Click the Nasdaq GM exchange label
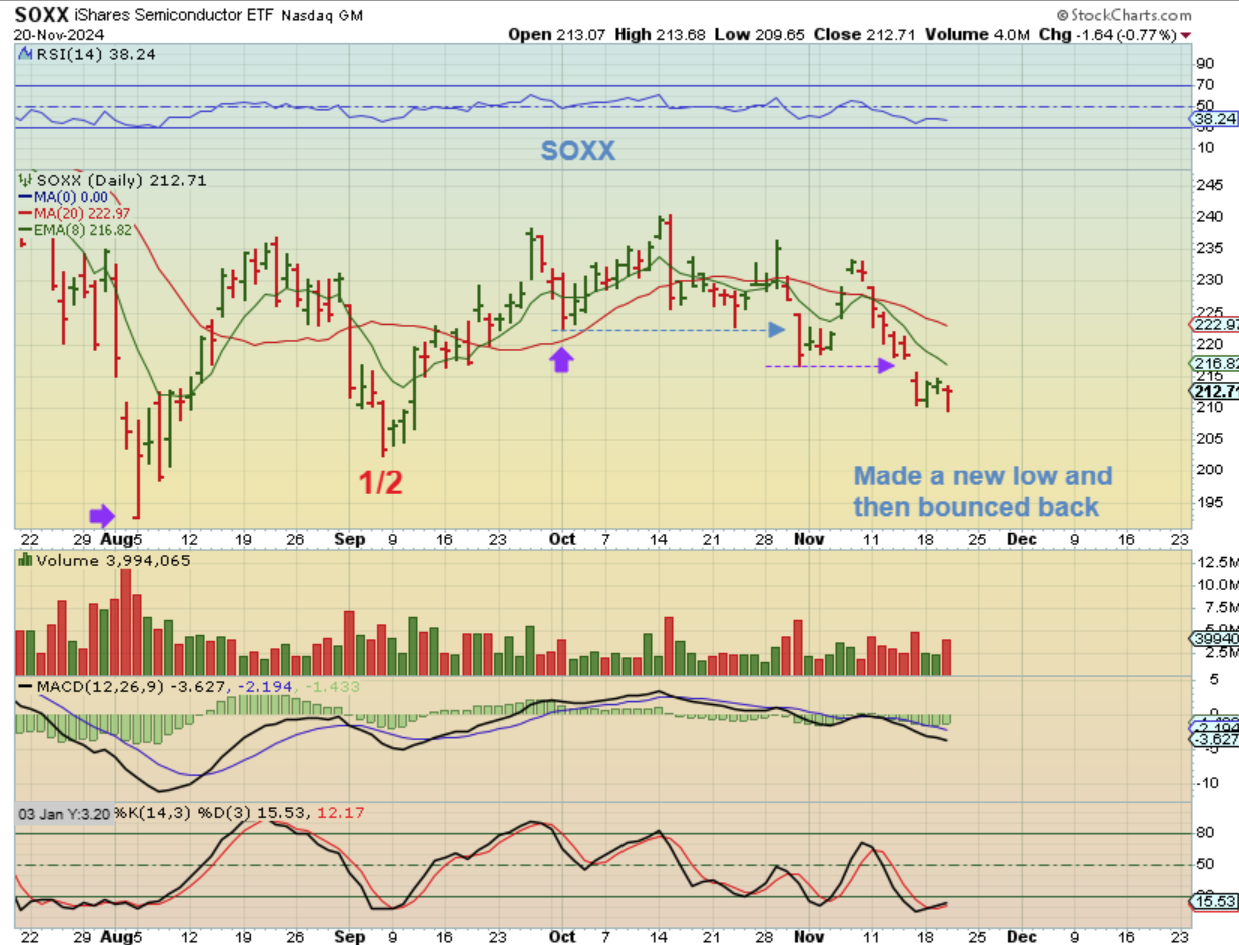The width and height of the screenshot is (1239, 945). pyautogui.click(x=322, y=16)
